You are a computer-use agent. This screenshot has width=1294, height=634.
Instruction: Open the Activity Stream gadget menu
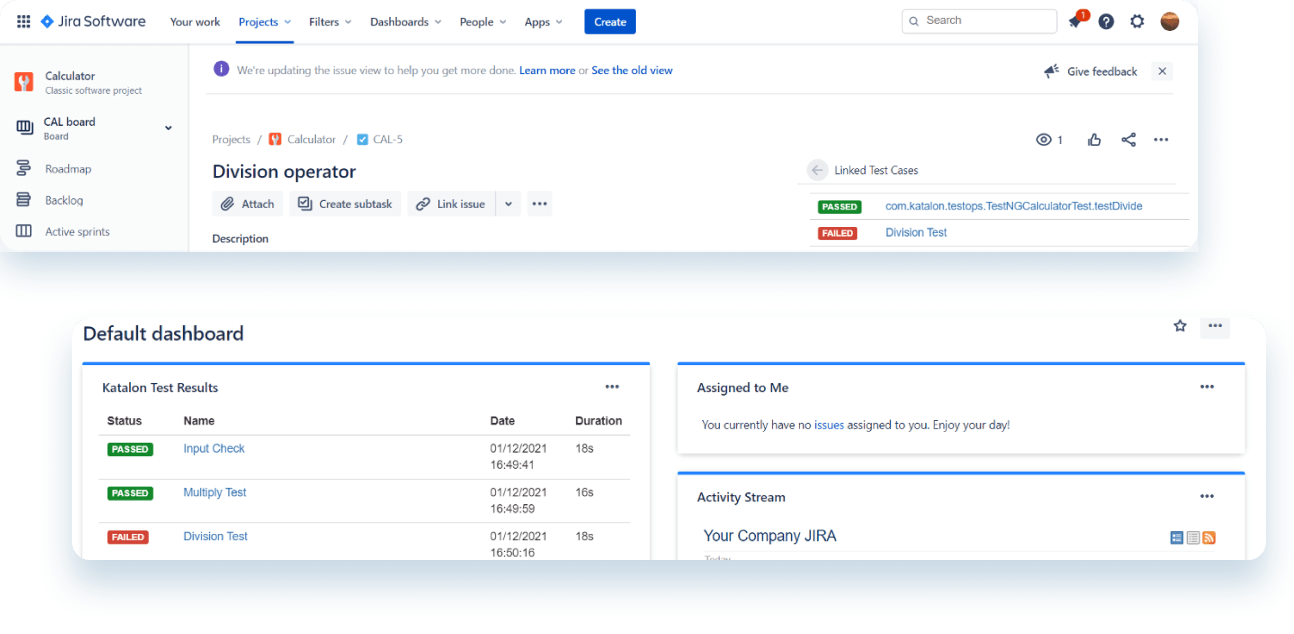(x=1207, y=496)
